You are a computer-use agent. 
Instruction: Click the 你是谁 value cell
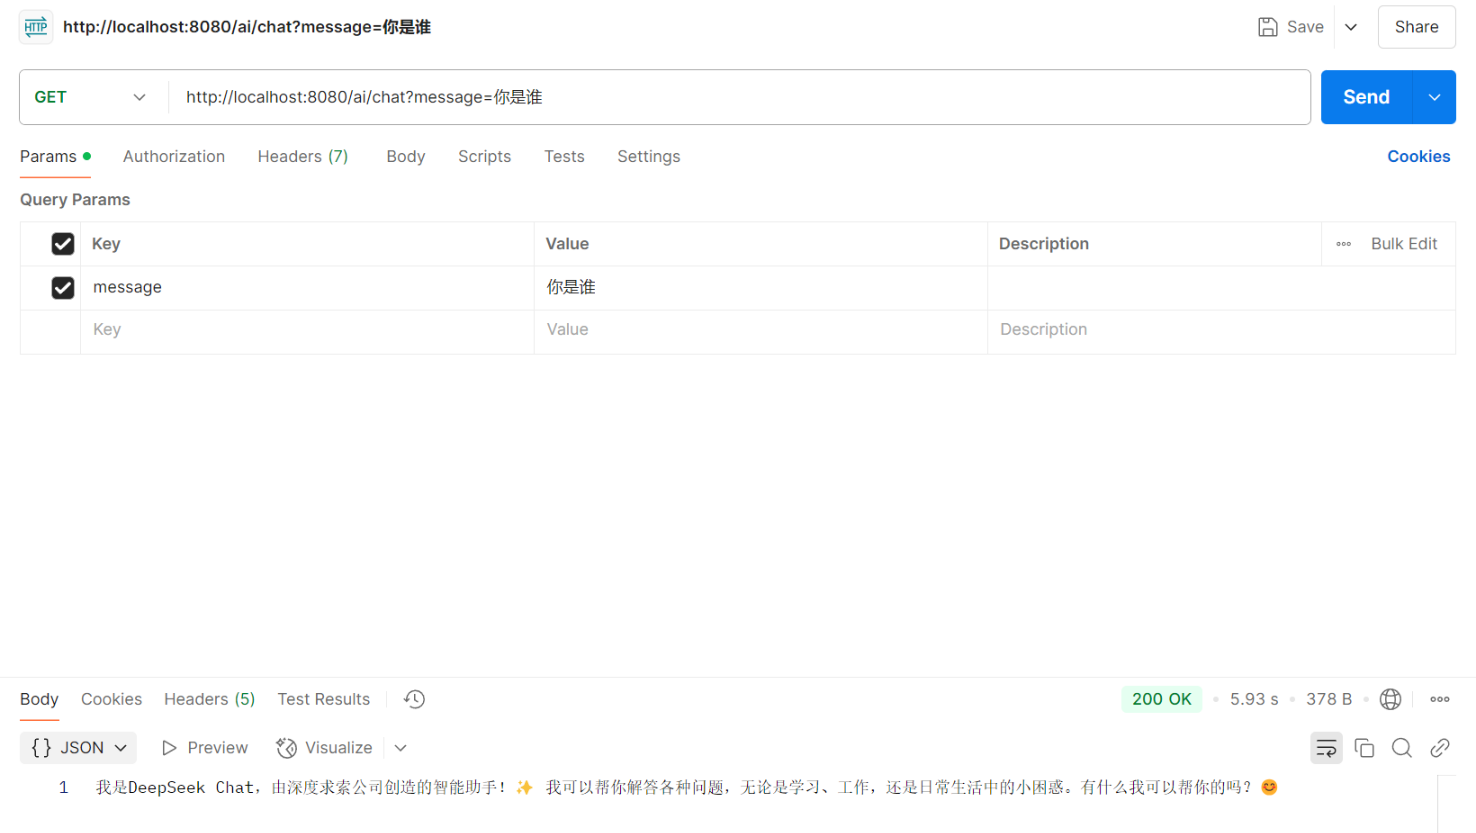pos(760,288)
